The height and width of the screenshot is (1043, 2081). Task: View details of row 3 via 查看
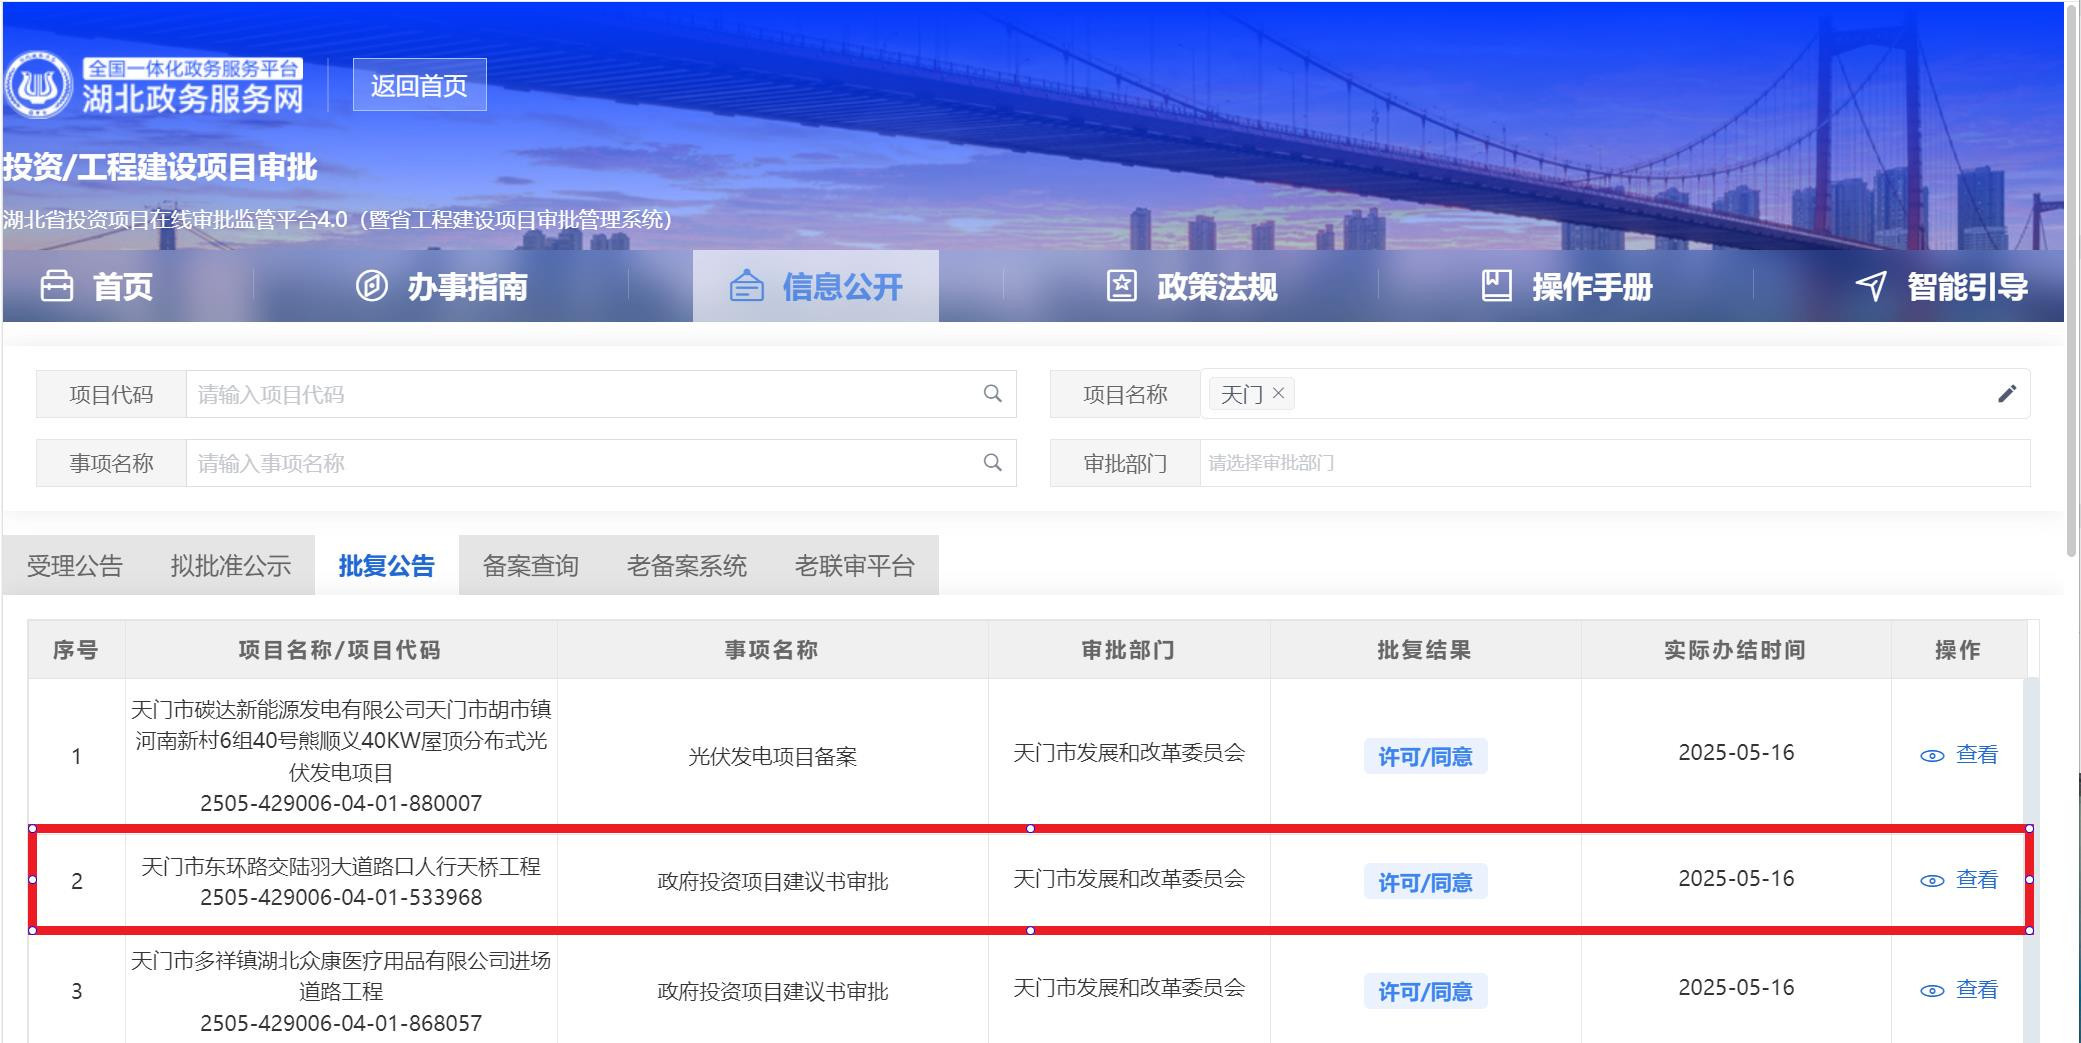click(x=1959, y=990)
